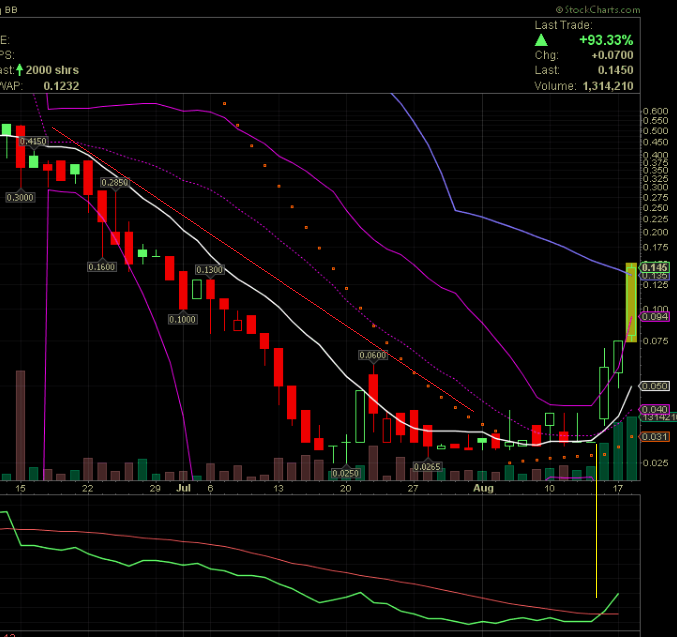The height and width of the screenshot is (637, 677).
Task: Click the tall volume bar near date 15
Action: coord(20,425)
